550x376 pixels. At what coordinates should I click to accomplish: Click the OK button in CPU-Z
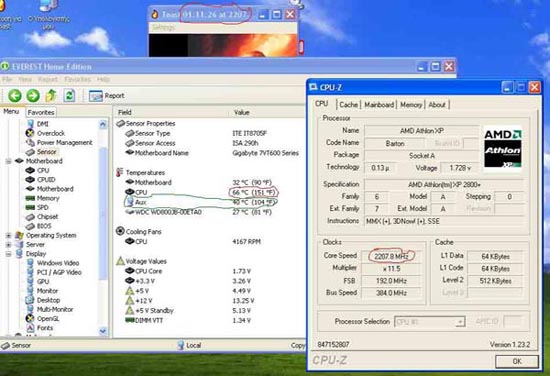point(517,361)
